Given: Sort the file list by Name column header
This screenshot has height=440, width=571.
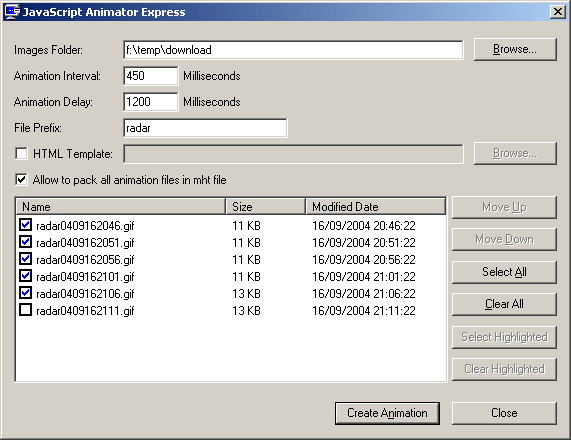Looking at the screenshot, I should pos(120,207).
